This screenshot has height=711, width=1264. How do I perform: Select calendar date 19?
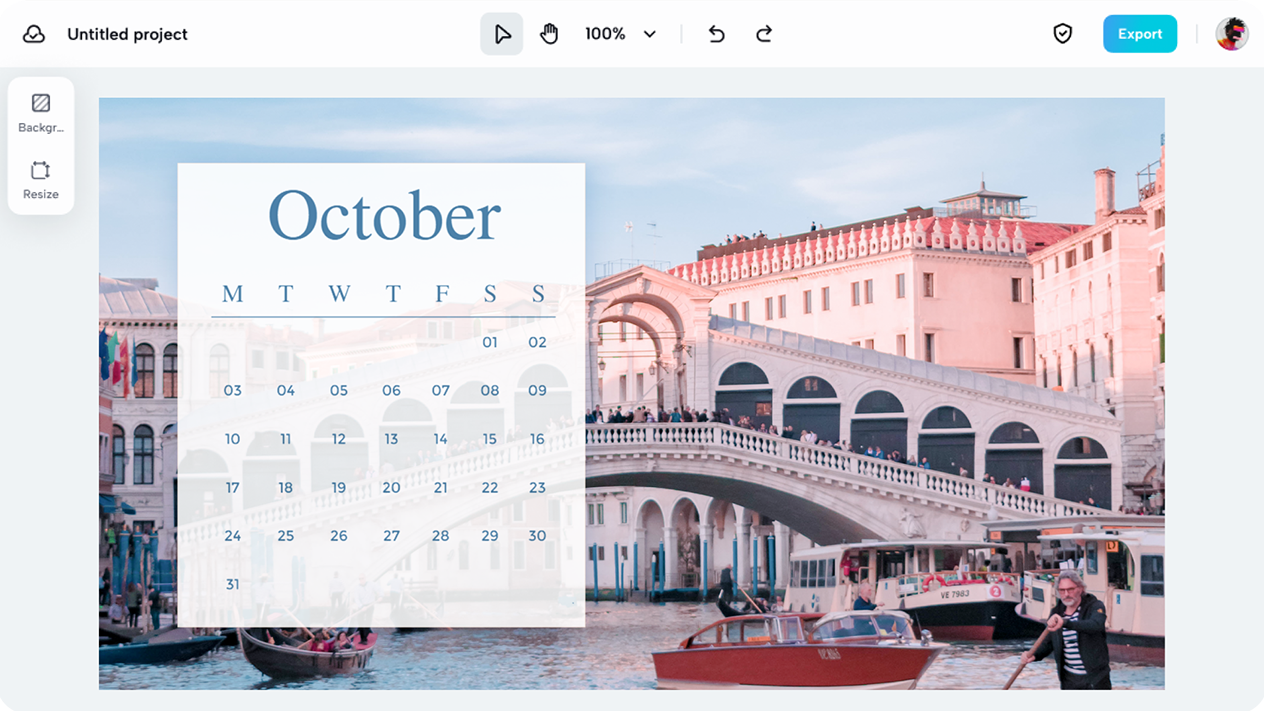coord(339,488)
